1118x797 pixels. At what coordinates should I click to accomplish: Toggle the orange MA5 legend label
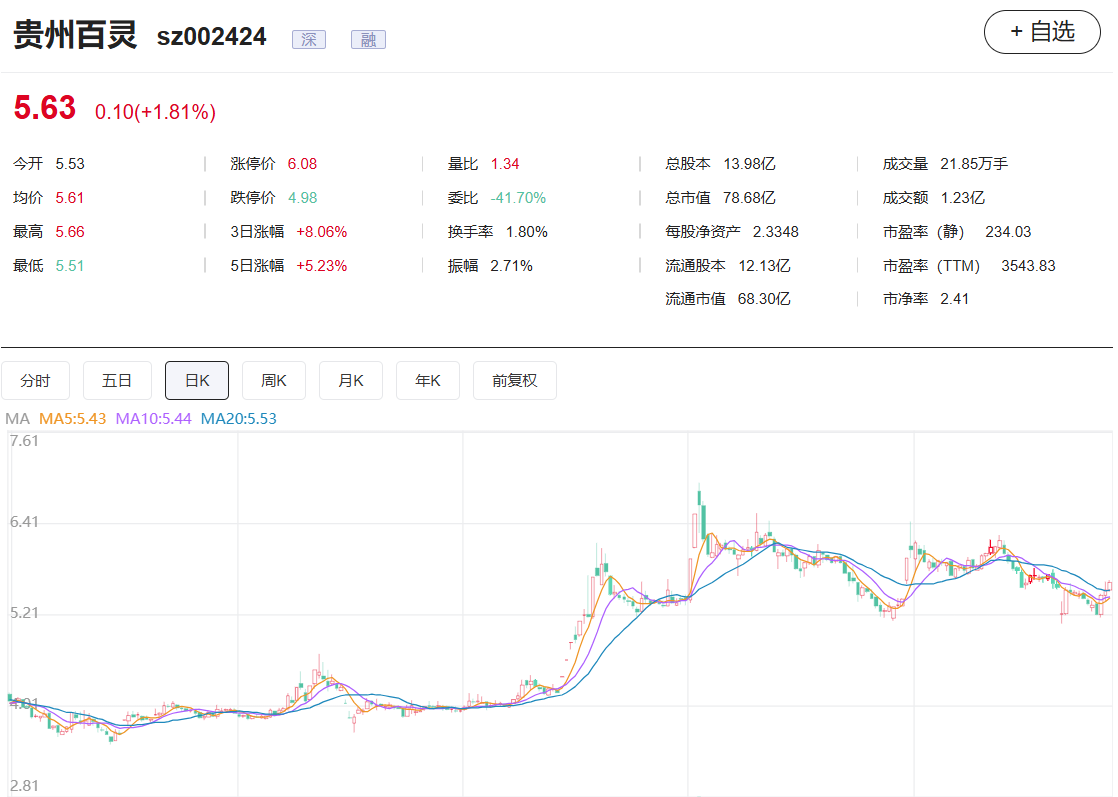click(x=72, y=419)
